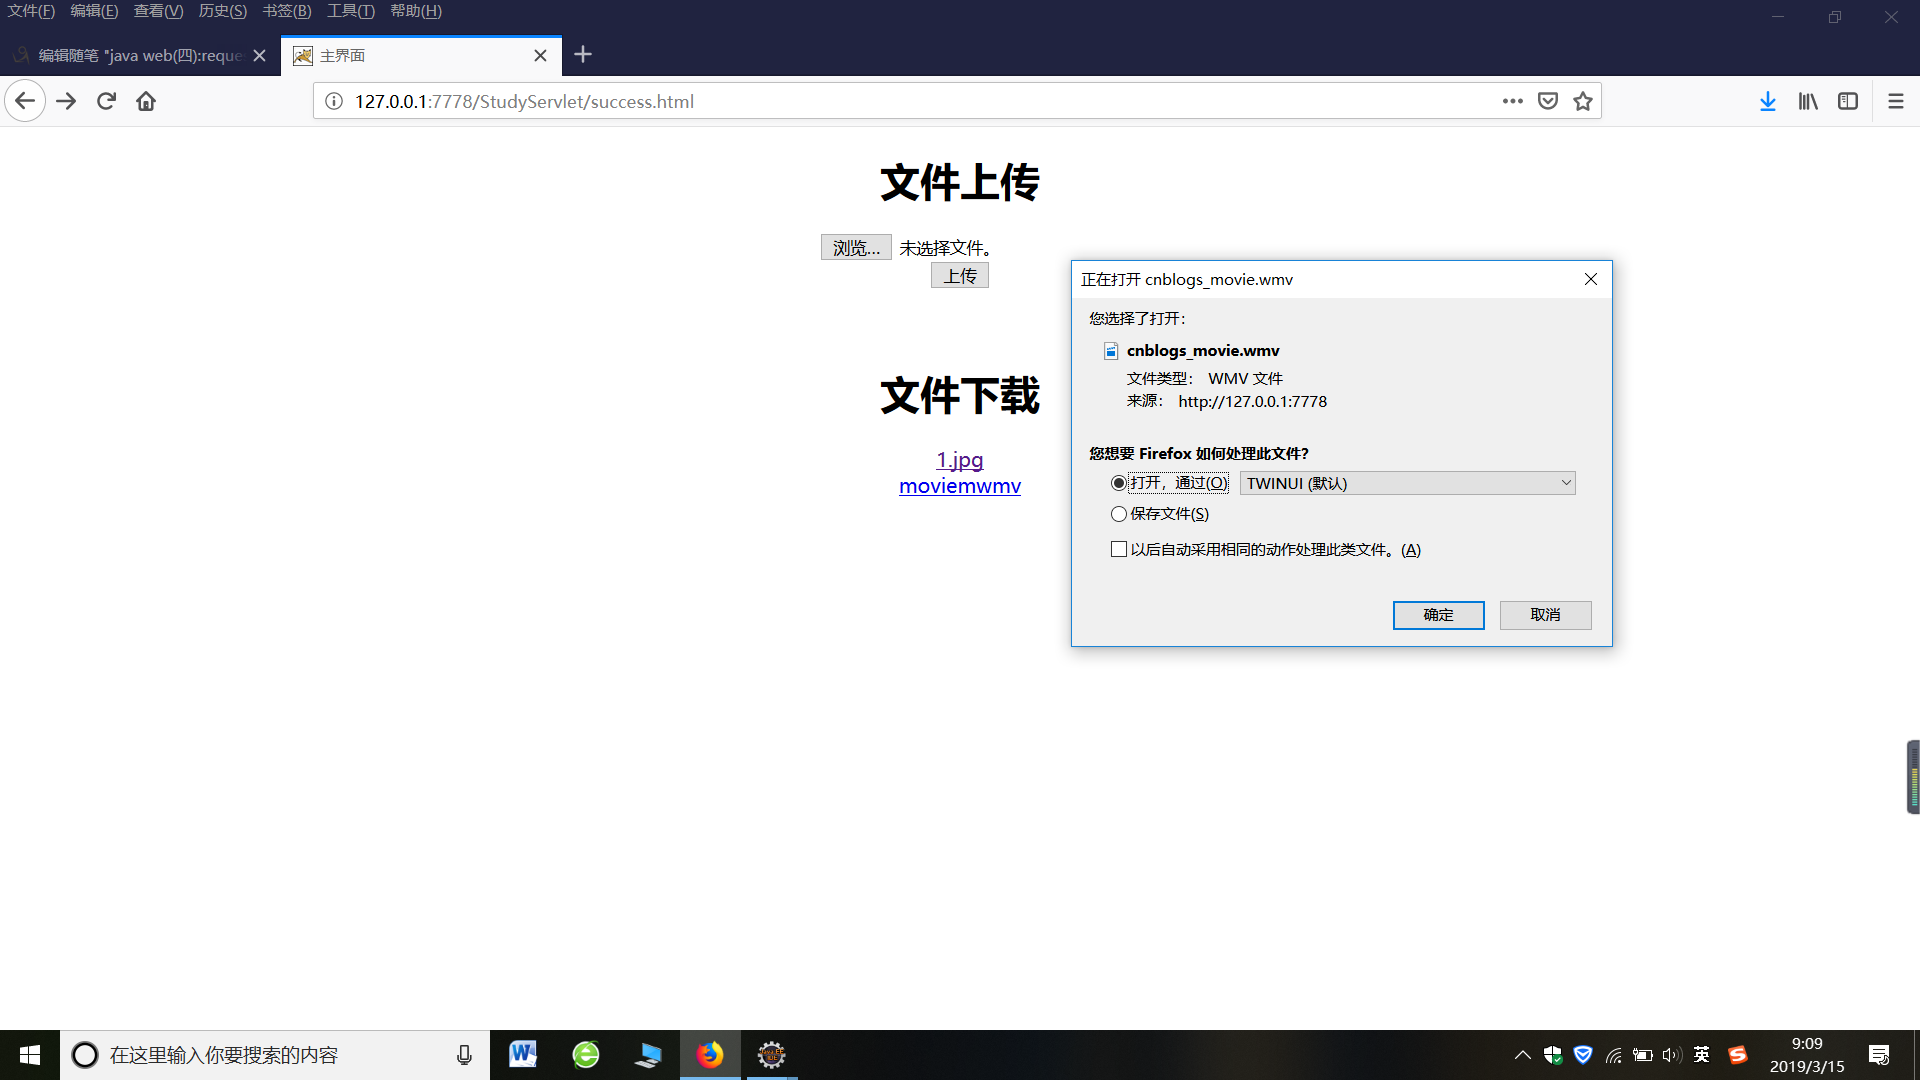Open the 历史(S) menu
The width and height of the screenshot is (1920, 1080).
tap(222, 11)
